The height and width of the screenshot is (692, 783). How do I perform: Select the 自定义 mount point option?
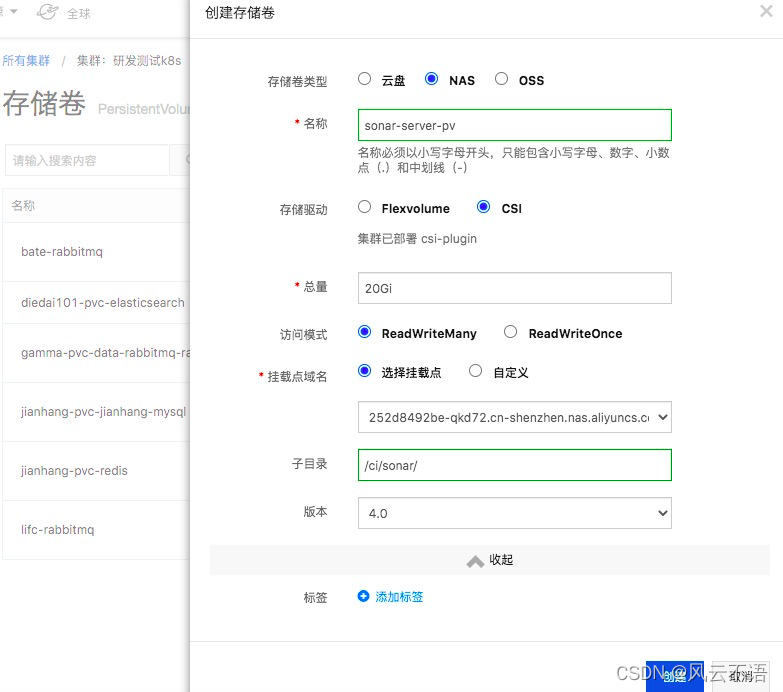coord(475,371)
